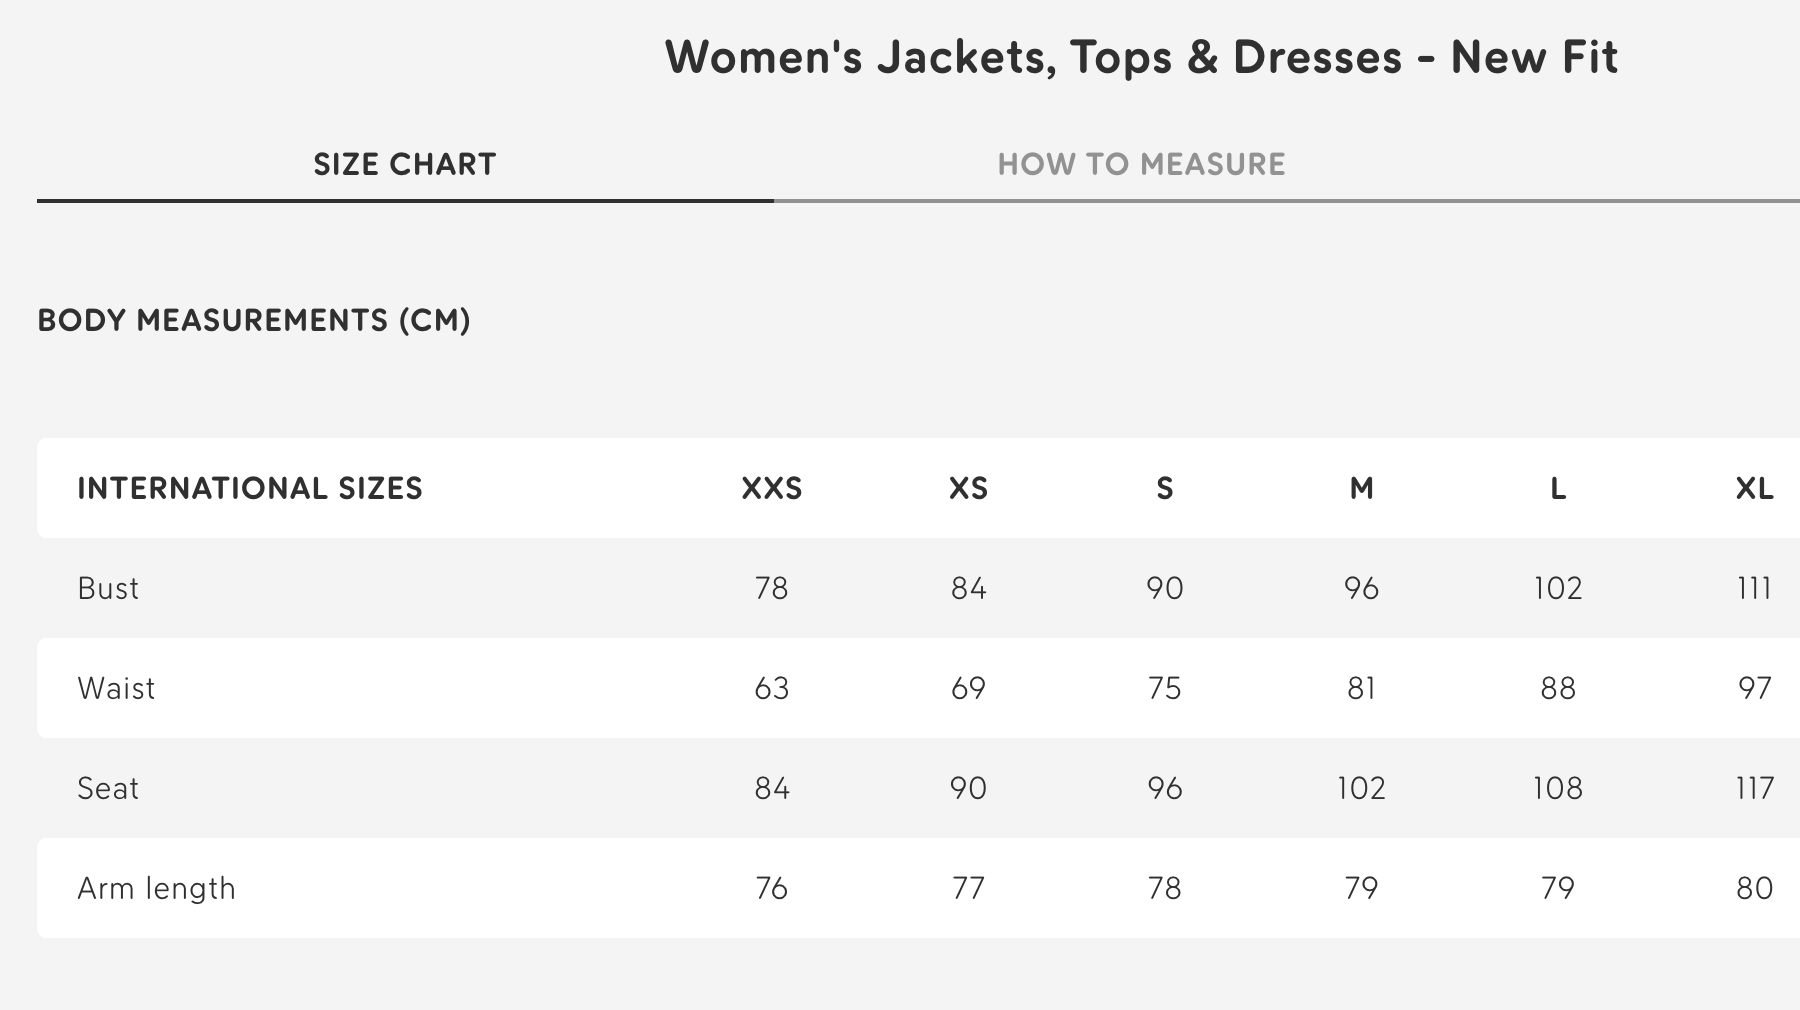Select the Seat row label
This screenshot has width=1800, height=1010.
(x=108, y=788)
